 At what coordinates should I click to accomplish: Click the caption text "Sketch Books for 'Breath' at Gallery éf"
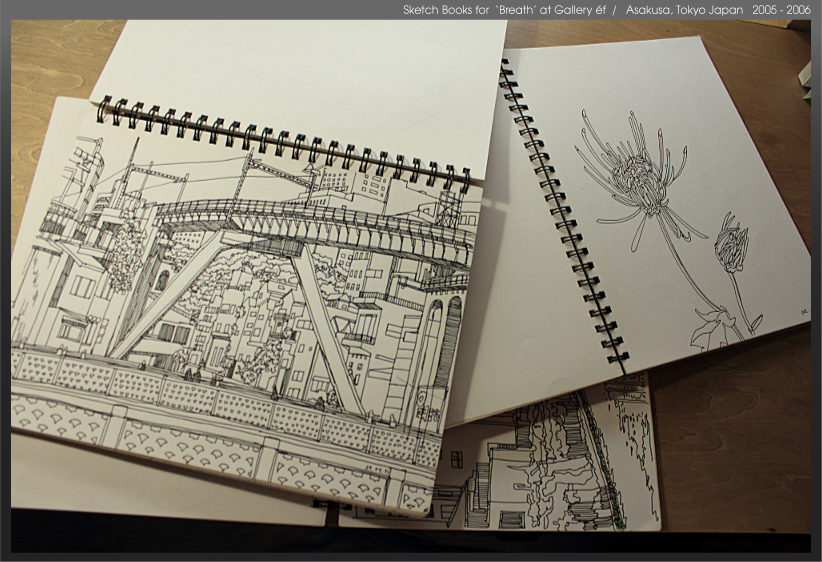tap(504, 10)
